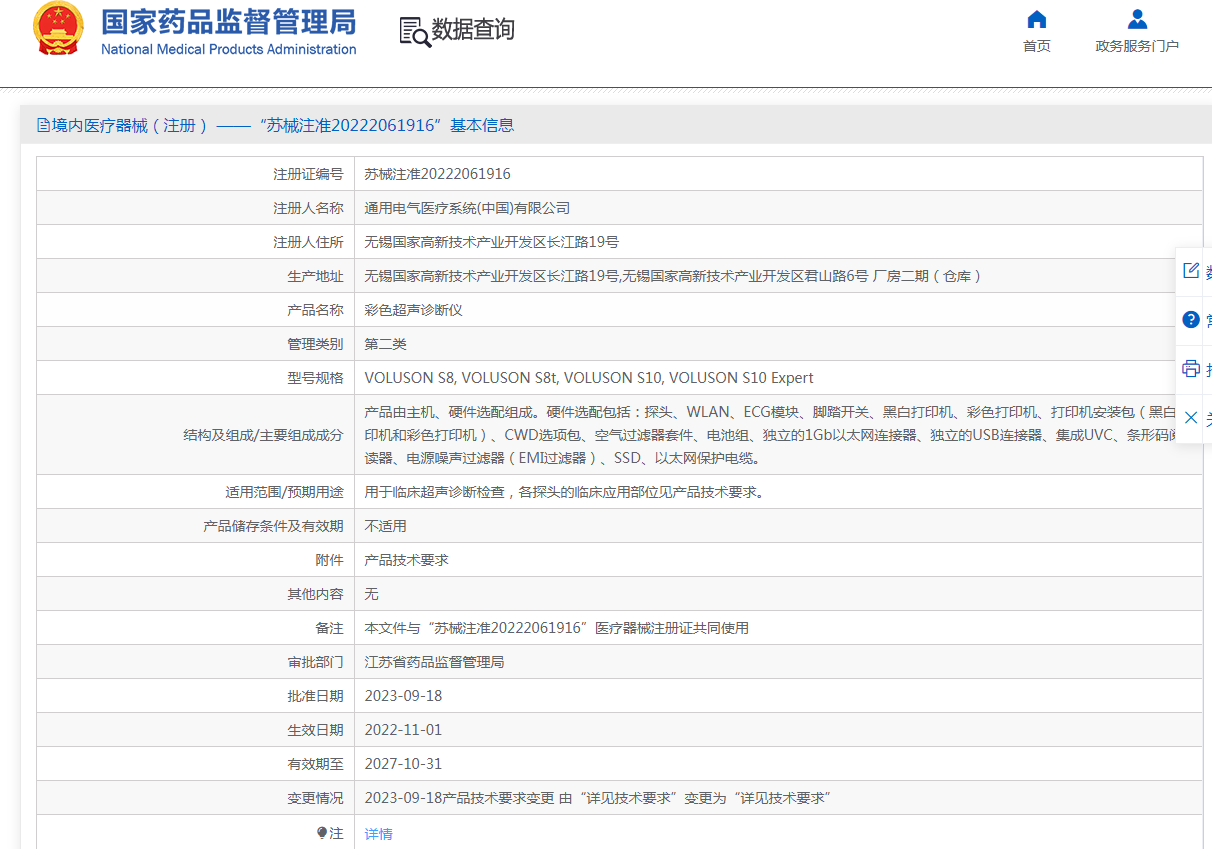Click 变更情况 row label

point(315,798)
